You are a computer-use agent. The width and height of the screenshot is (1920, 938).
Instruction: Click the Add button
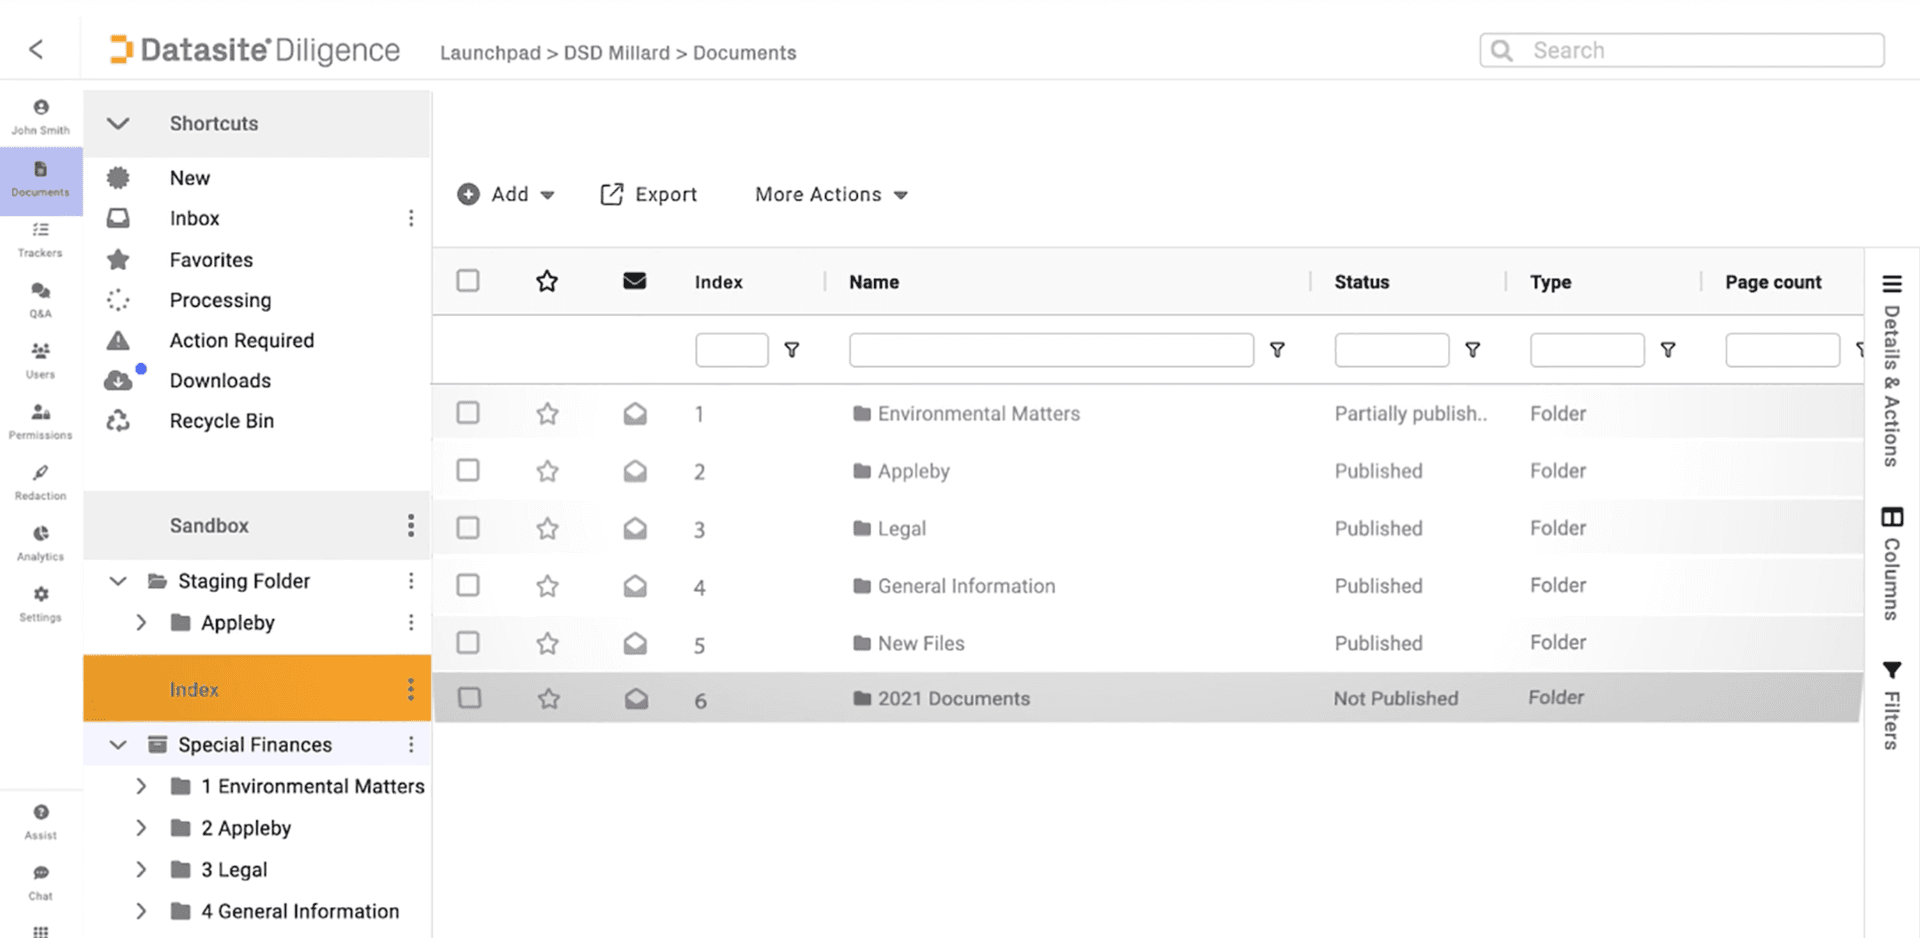pyautogui.click(x=506, y=194)
